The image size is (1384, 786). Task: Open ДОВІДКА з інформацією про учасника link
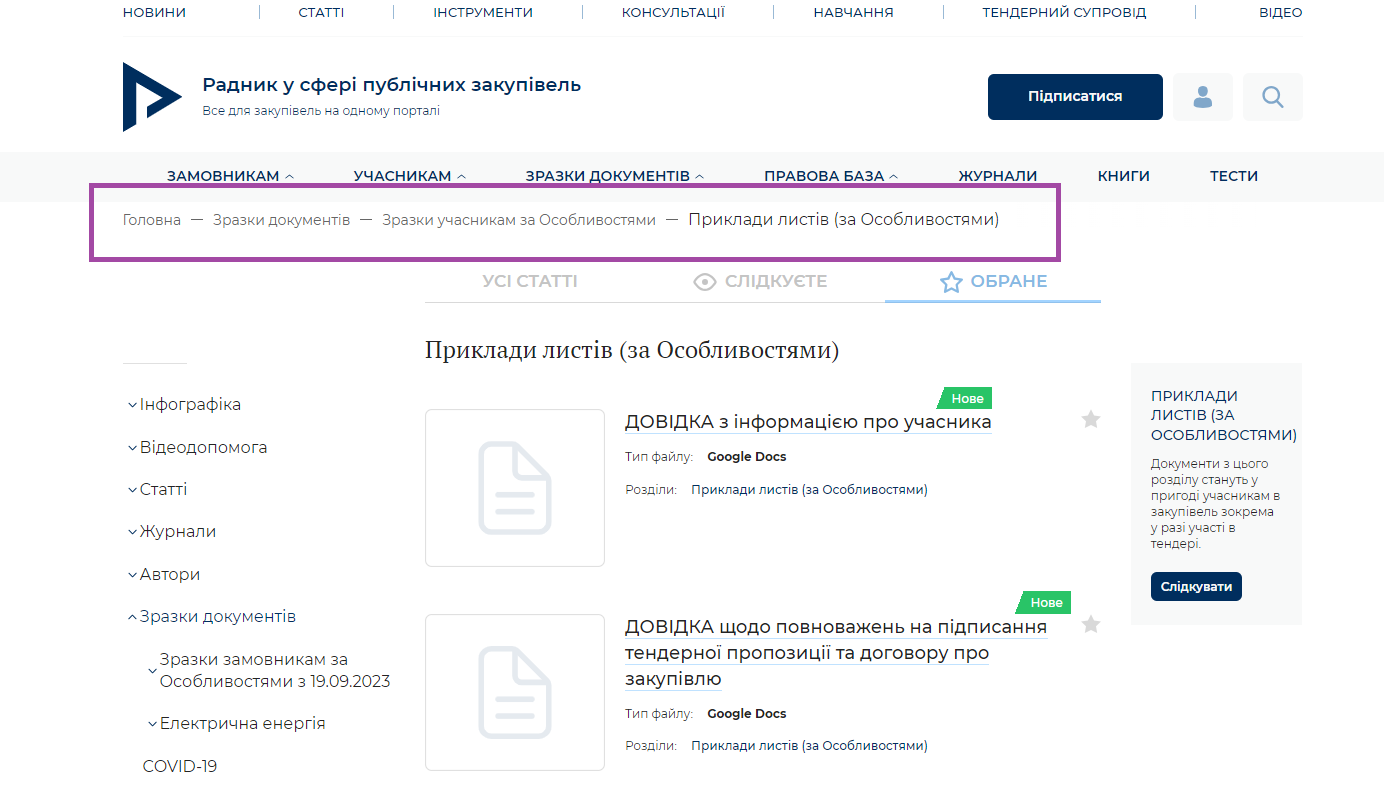(808, 422)
